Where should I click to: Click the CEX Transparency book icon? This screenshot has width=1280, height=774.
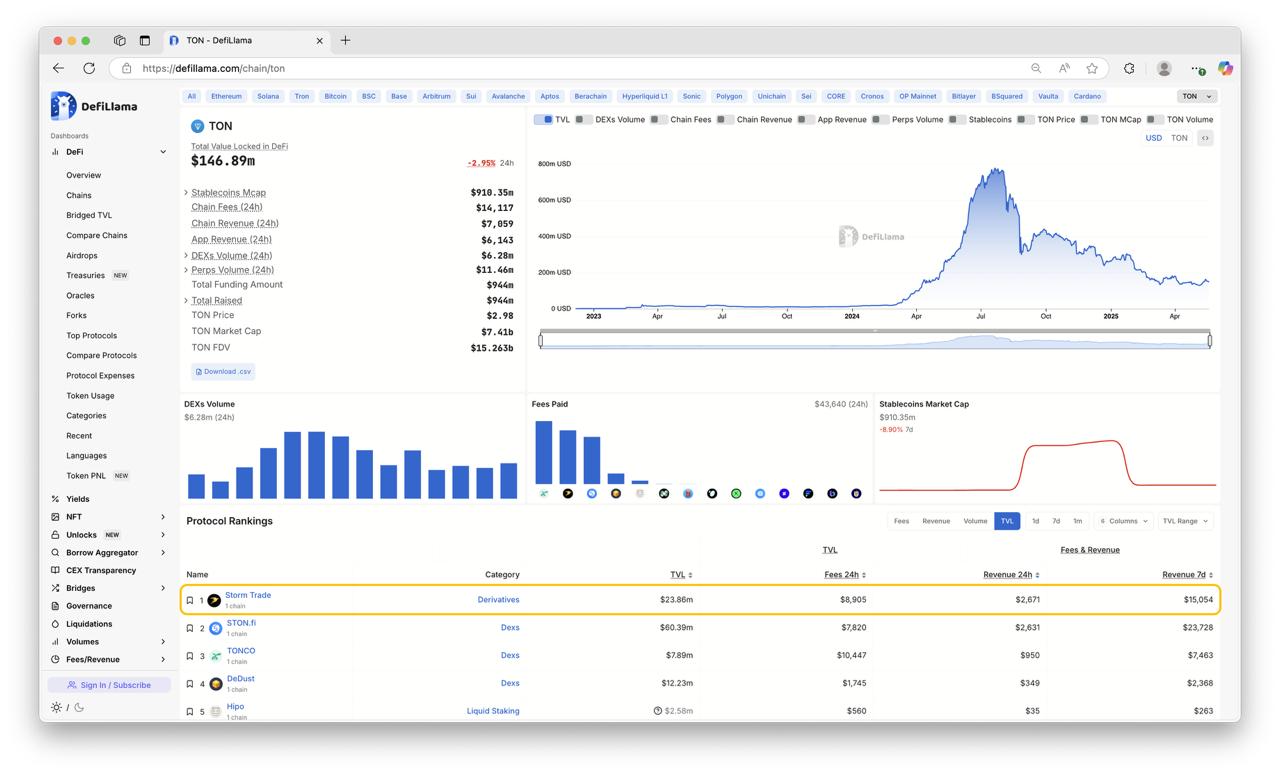coord(55,571)
